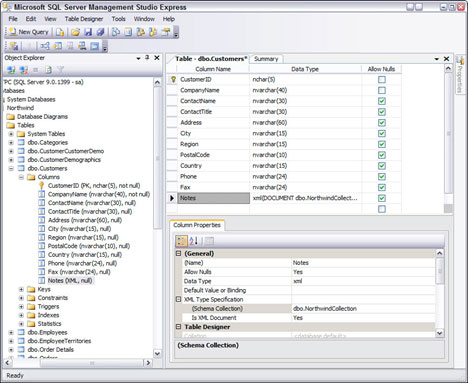Uncheck Allow Nulls for Fax
Viewport: 469px width, 384px height.
point(382,187)
